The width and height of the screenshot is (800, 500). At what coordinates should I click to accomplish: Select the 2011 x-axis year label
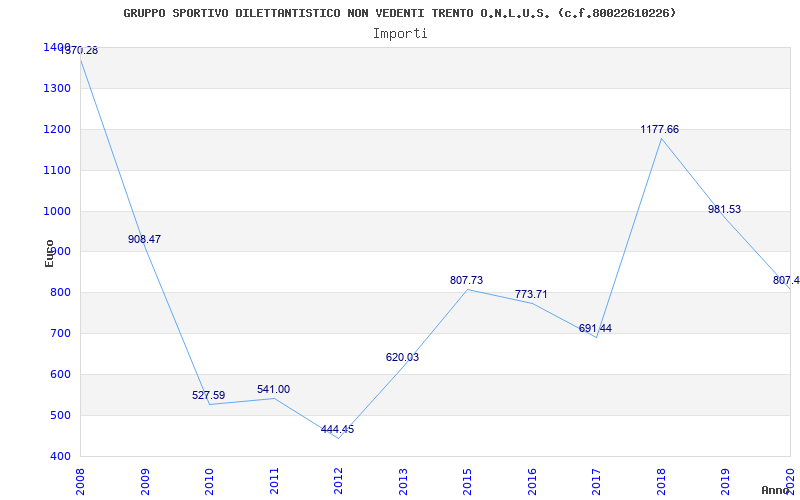(x=274, y=482)
